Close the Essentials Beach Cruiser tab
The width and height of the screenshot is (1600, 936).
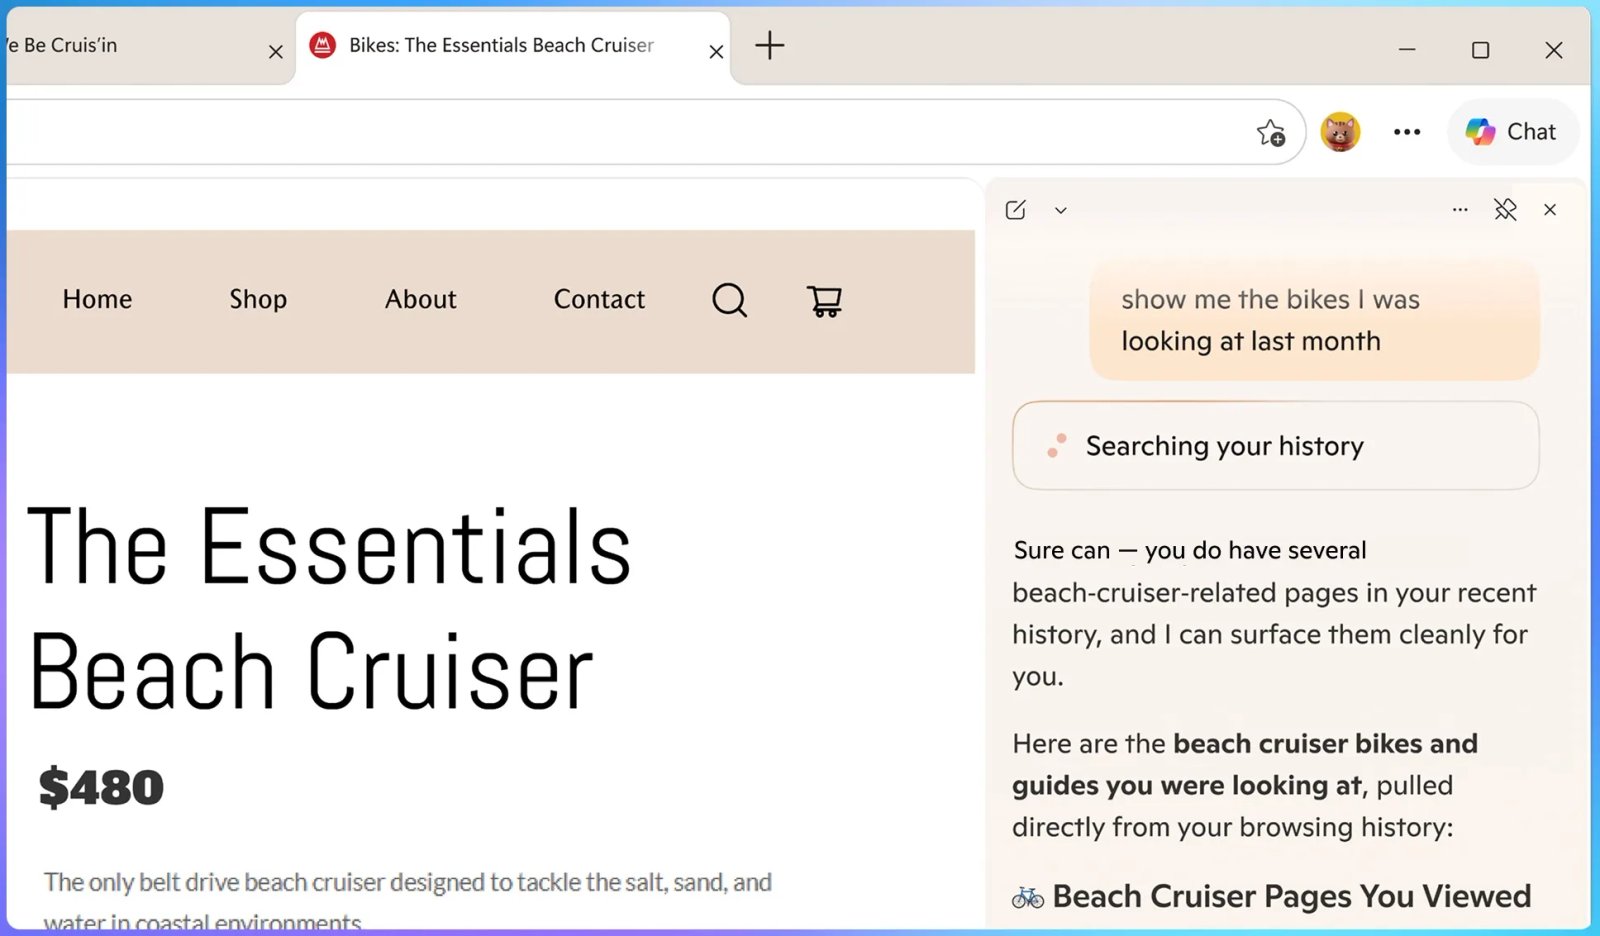coord(716,51)
